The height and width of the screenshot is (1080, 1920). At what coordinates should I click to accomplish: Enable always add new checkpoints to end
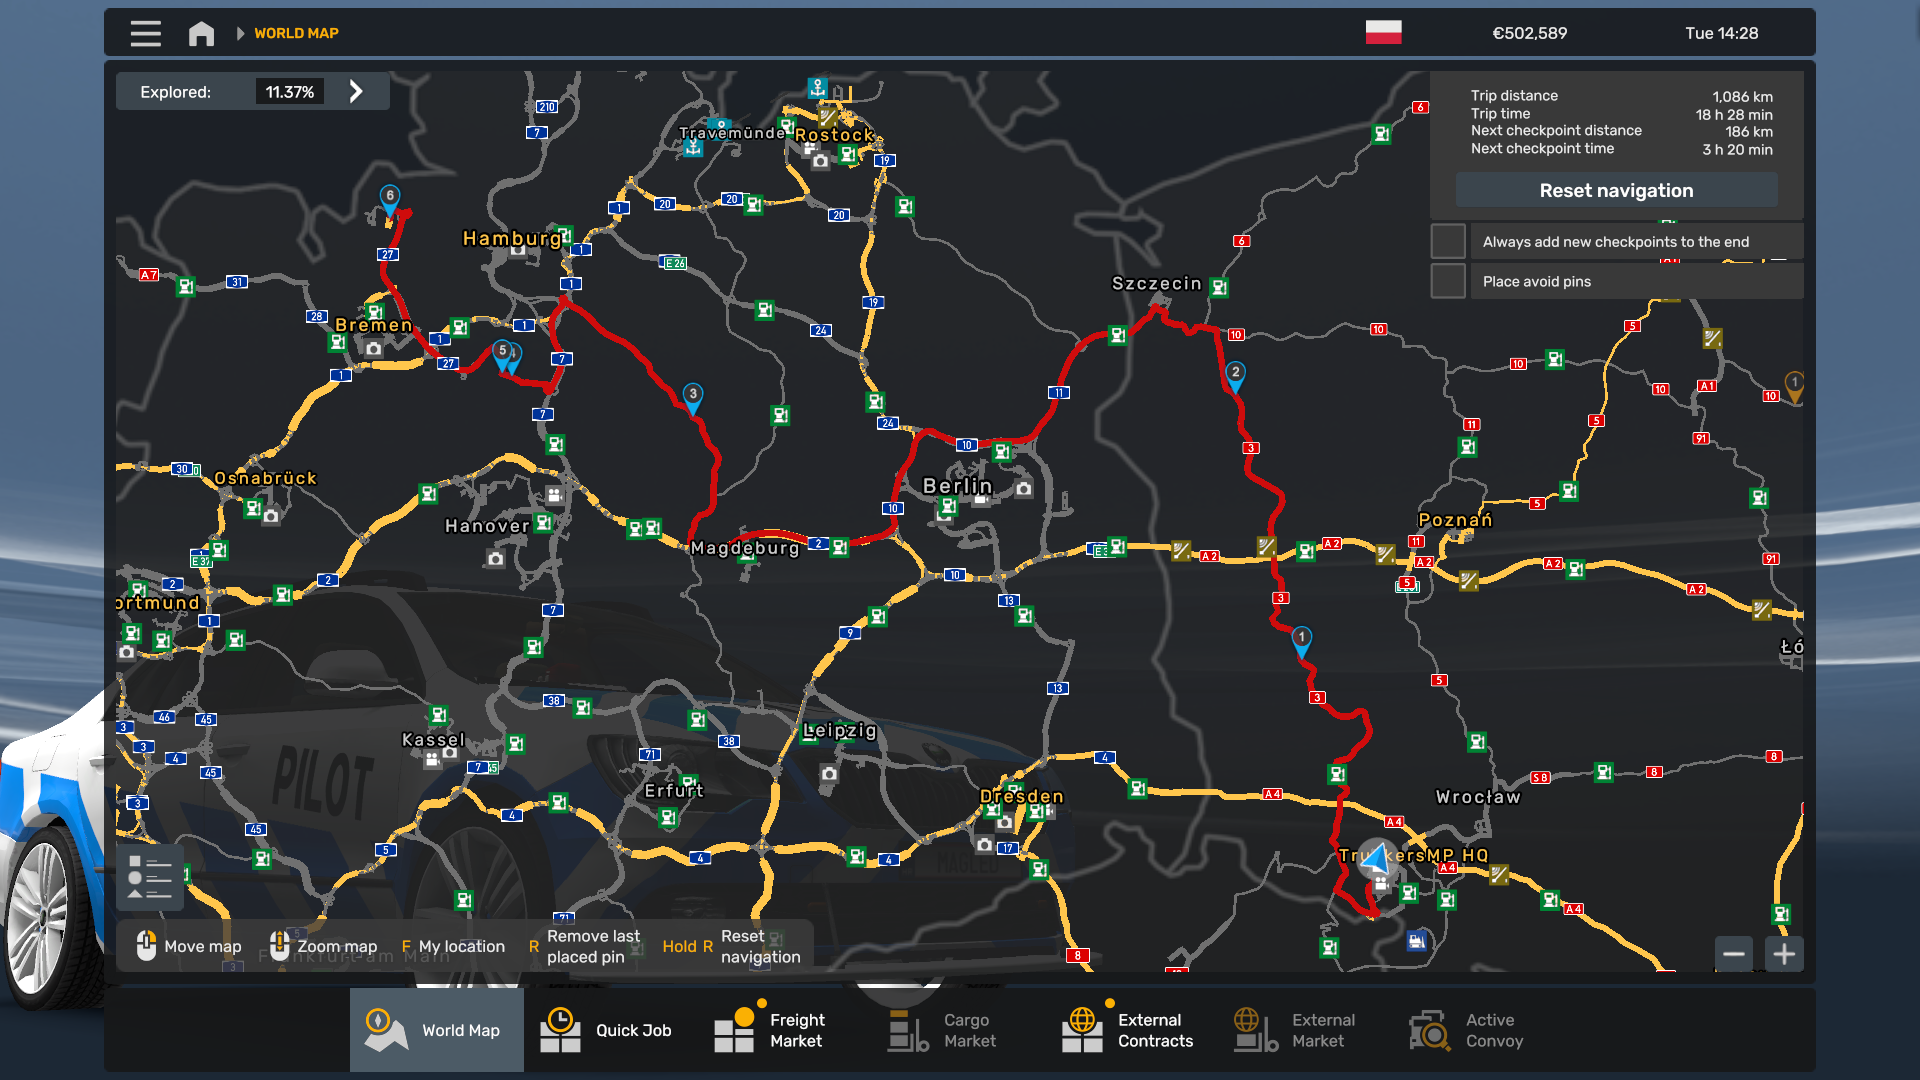click(x=1448, y=241)
